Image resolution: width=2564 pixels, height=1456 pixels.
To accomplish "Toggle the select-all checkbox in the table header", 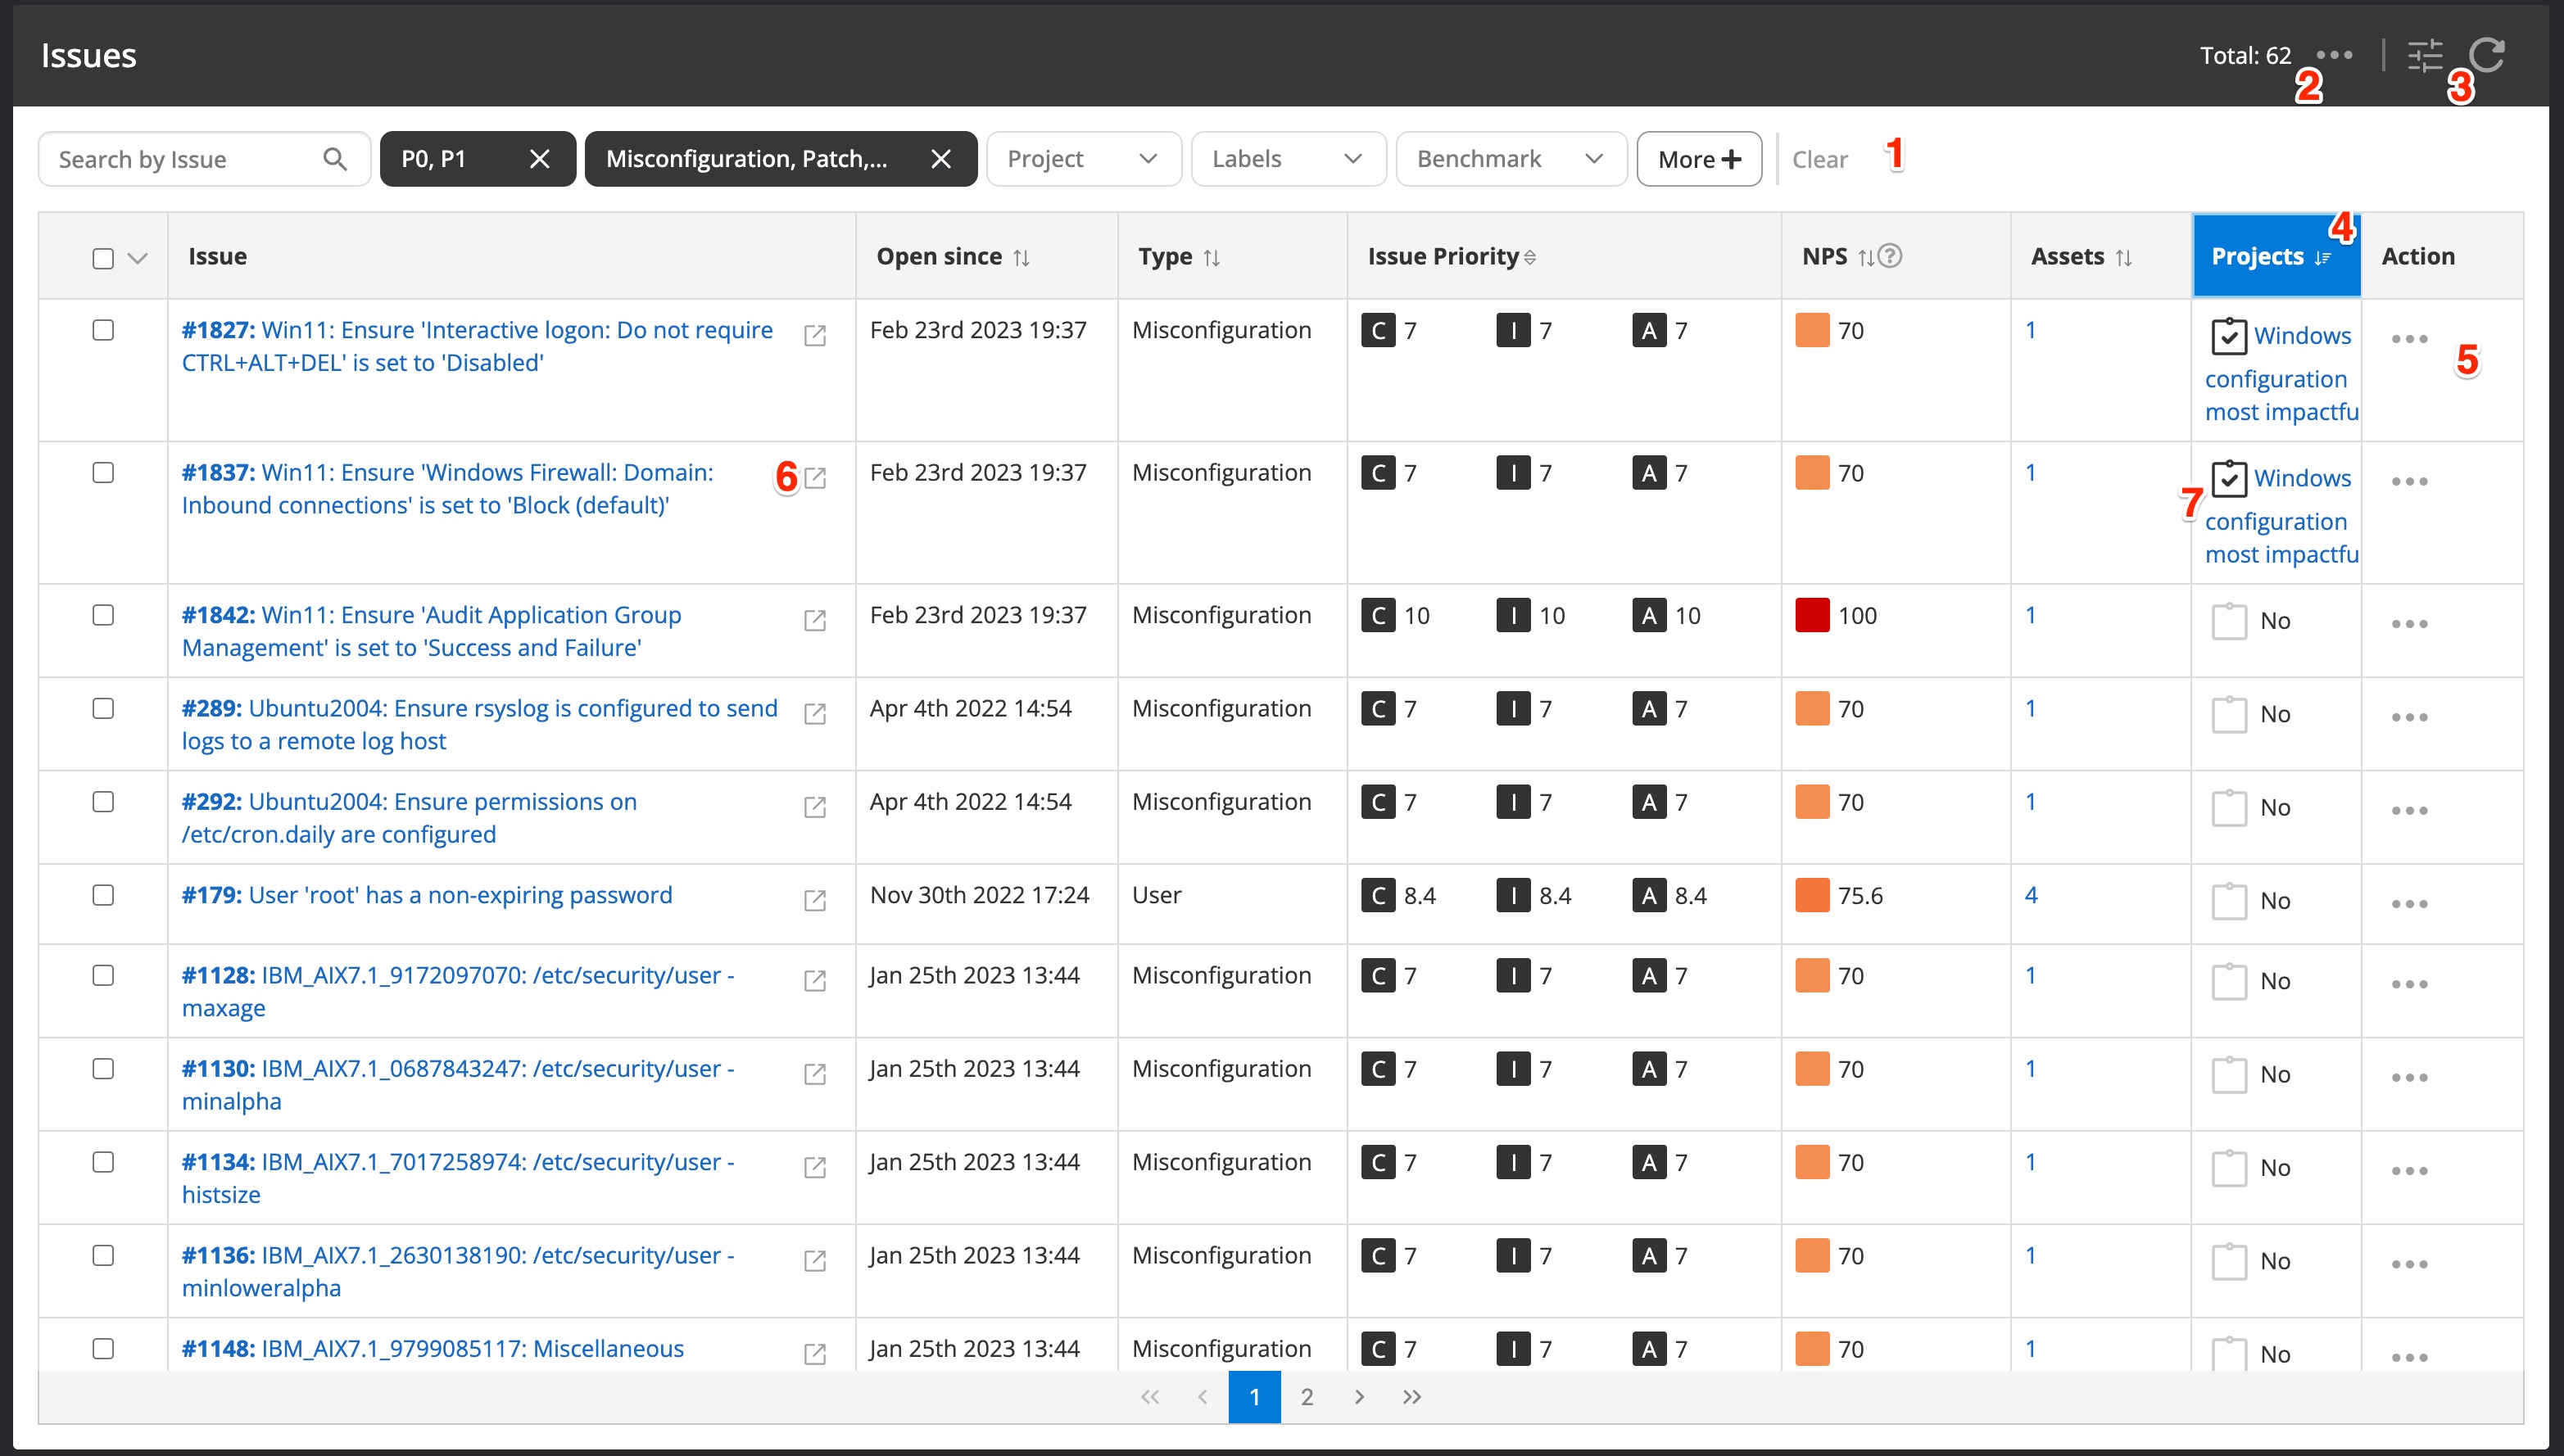I will click(x=103, y=258).
